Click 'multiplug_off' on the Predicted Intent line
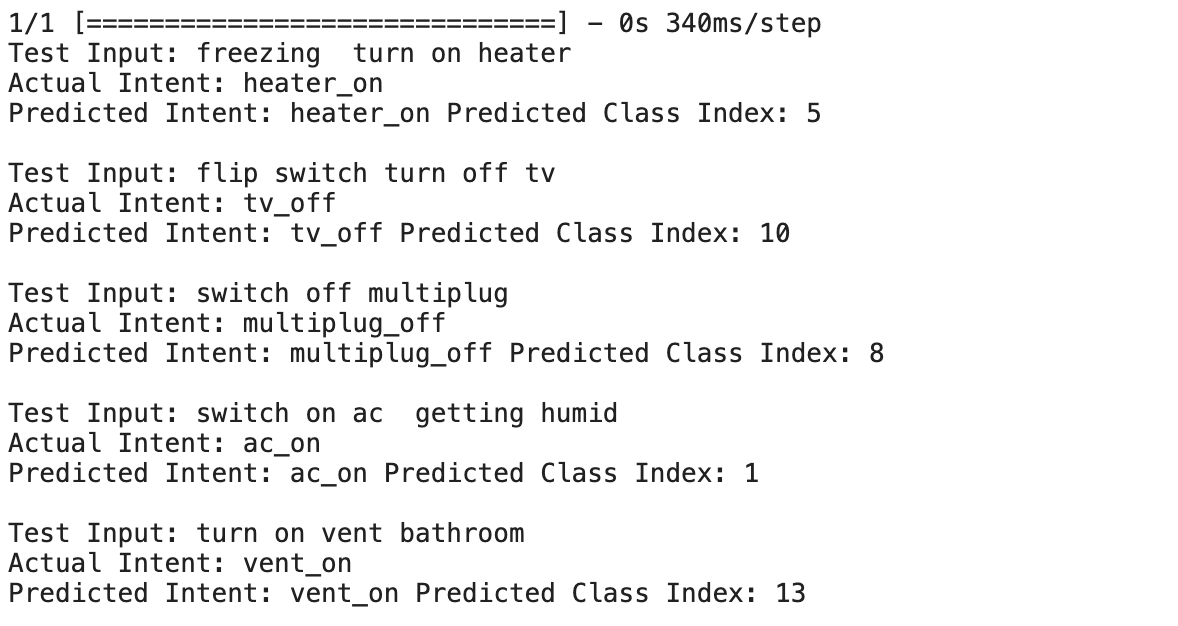 coord(391,353)
